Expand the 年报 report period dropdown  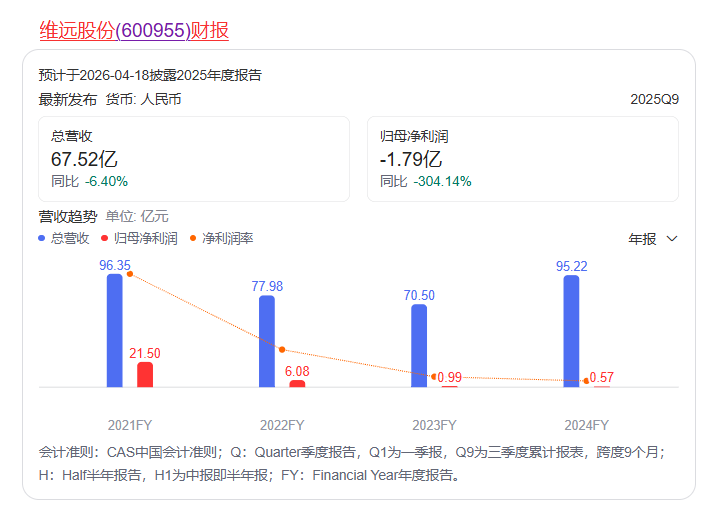point(654,239)
